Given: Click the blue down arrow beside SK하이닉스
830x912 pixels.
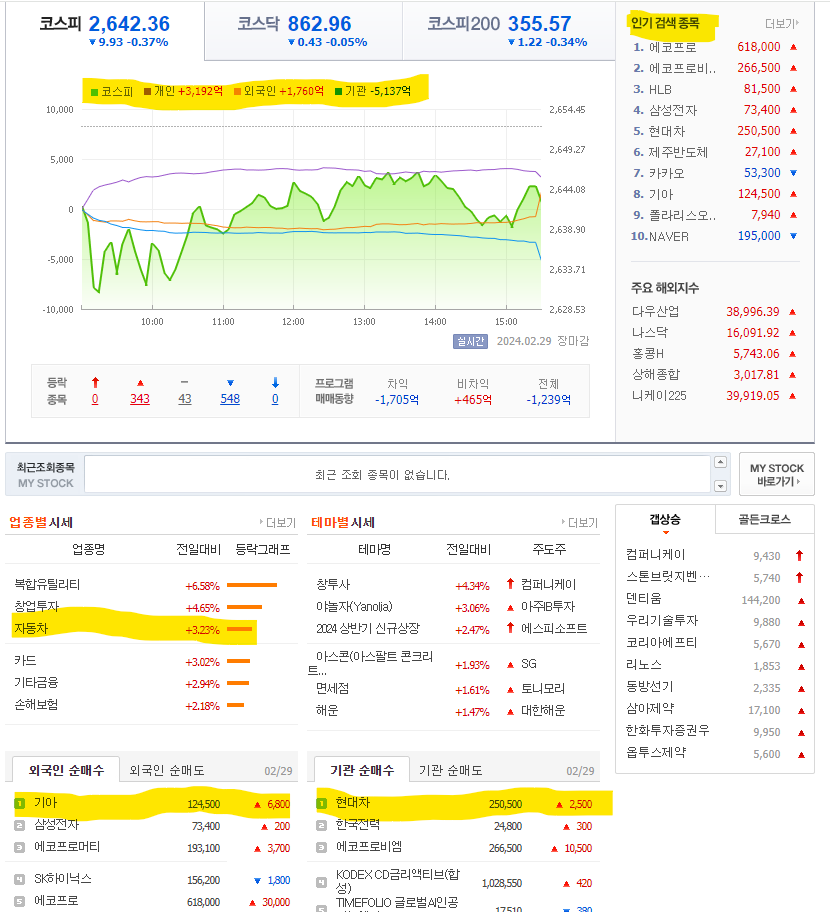Looking at the screenshot, I should point(258,881).
